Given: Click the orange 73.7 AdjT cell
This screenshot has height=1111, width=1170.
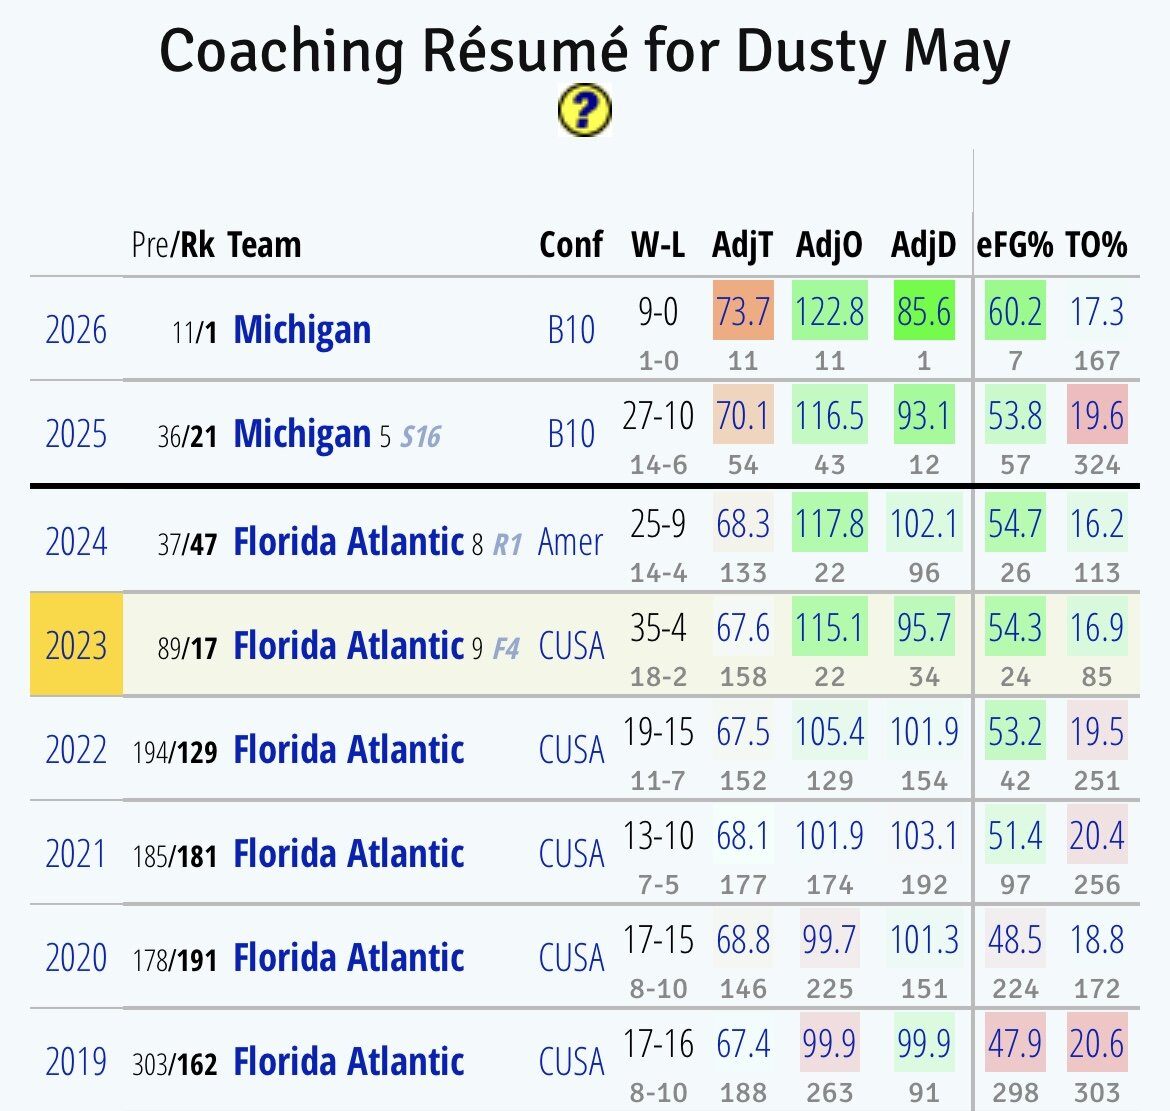Looking at the screenshot, I should (743, 312).
